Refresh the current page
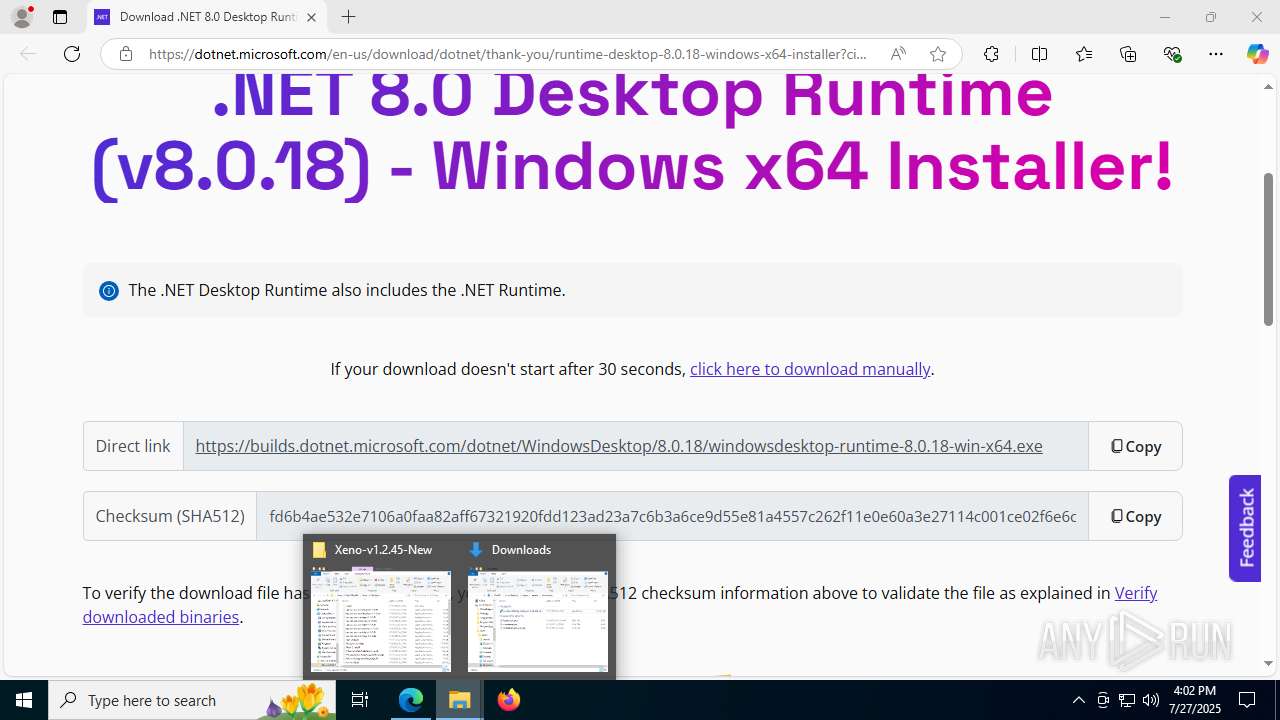The width and height of the screenshot is (1280, 720). coord(72,54)
